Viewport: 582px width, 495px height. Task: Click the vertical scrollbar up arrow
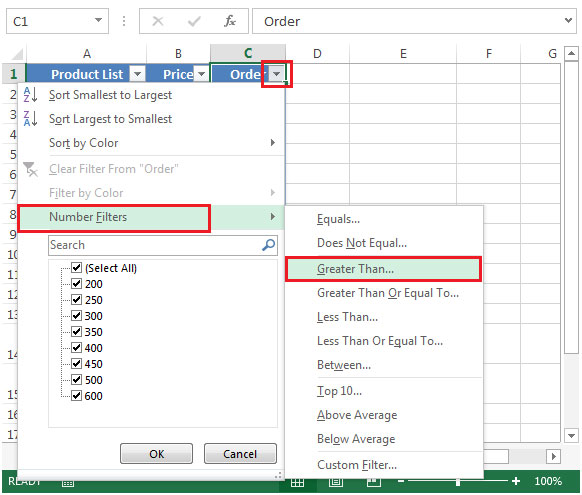point(571,54)
